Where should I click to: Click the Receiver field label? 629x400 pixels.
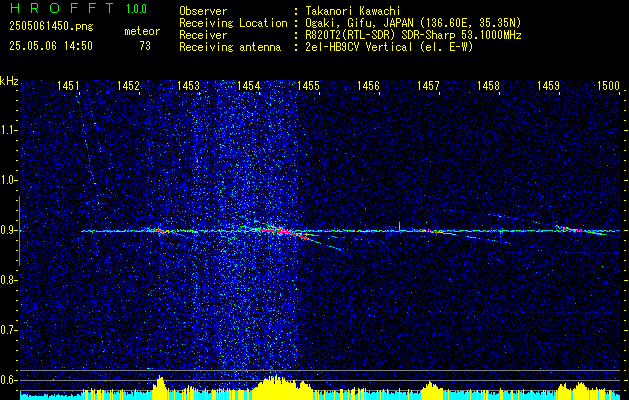coord(203,35)
